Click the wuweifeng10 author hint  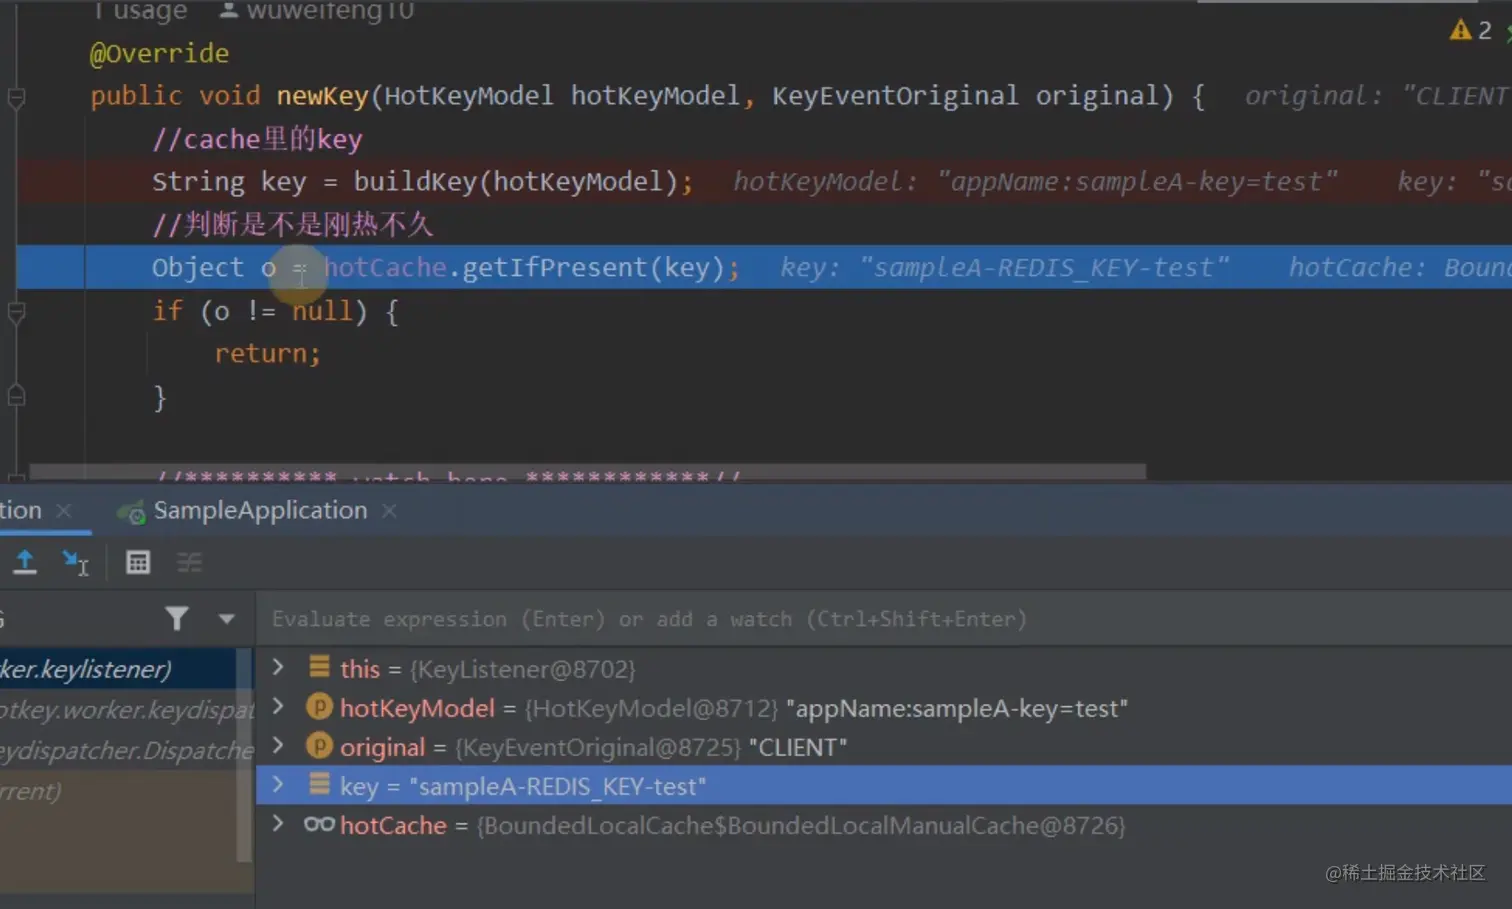[330, 11]
